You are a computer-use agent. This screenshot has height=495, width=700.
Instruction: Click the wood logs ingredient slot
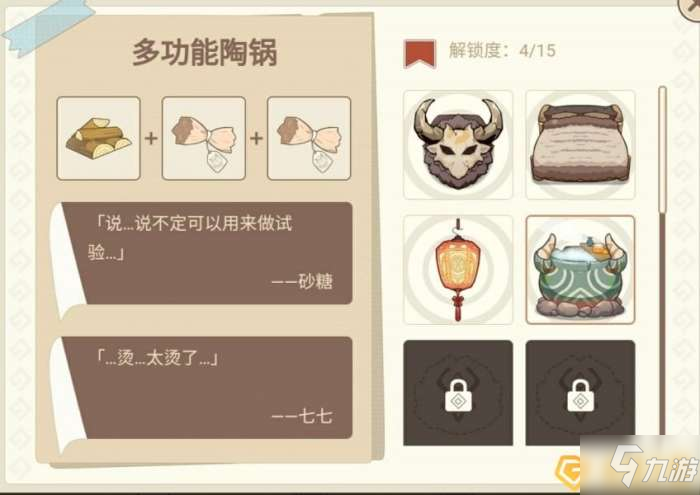pyautogui.click(x=99, y=138)
